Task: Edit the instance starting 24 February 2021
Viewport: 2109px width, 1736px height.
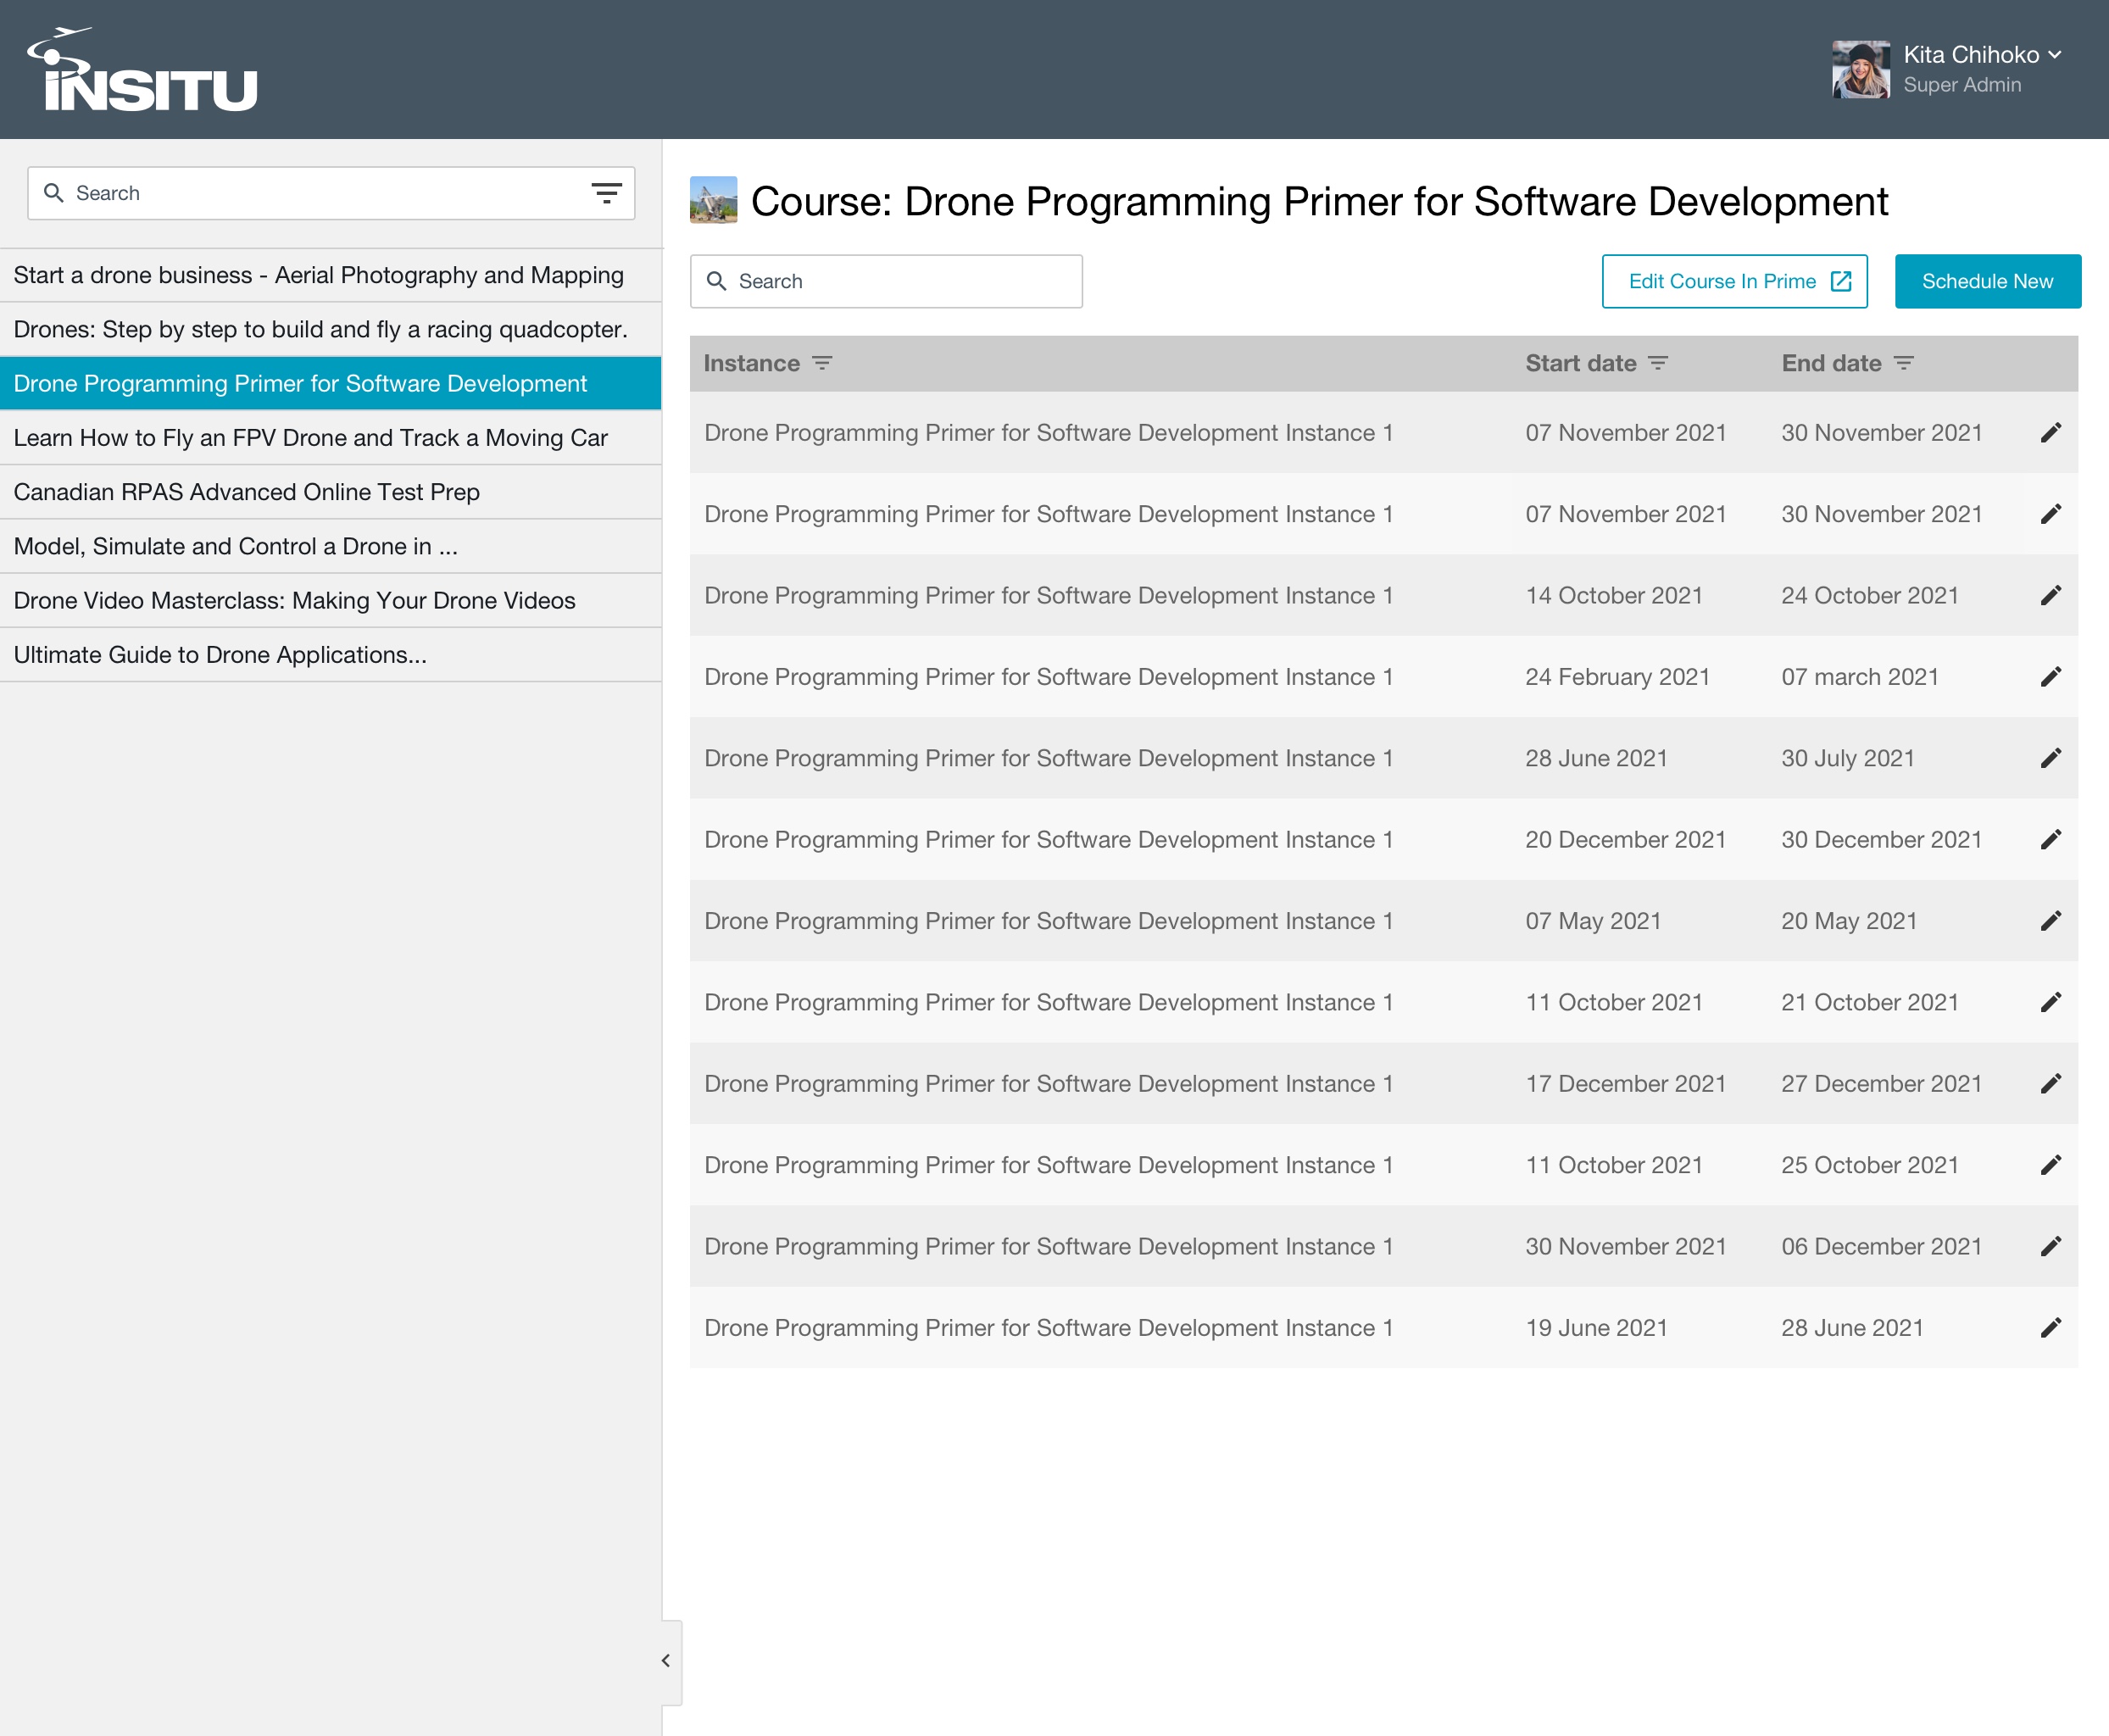Action: [2051, 677]
